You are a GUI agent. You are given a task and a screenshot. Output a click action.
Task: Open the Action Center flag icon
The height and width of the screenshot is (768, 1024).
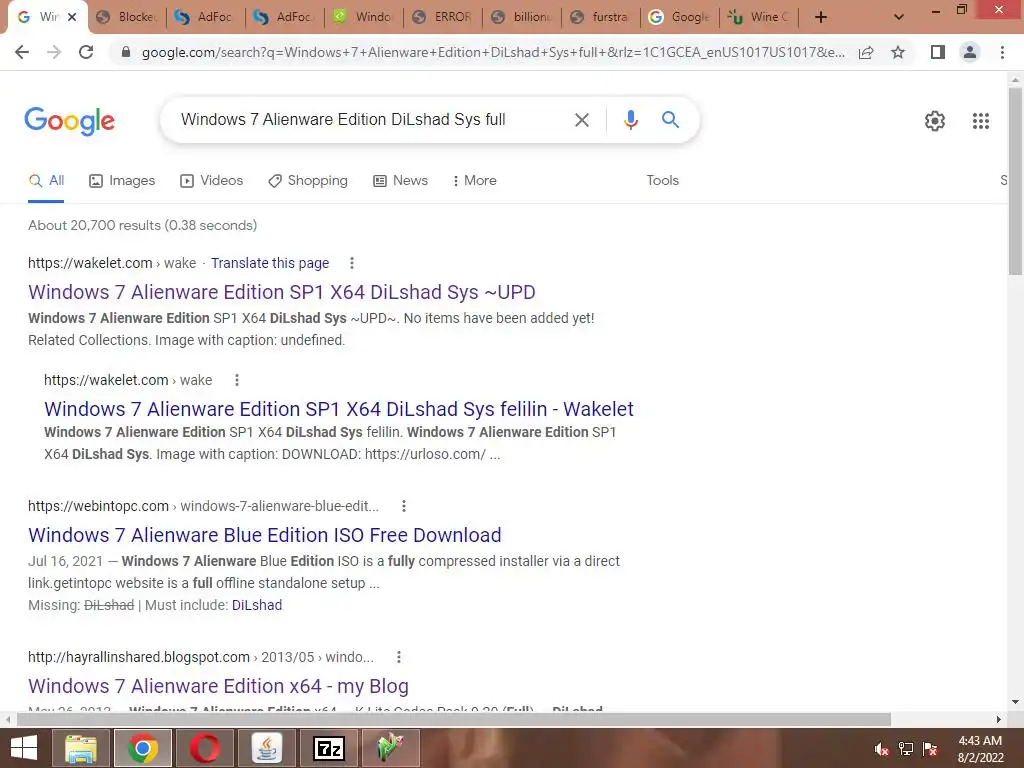pyautogui.click(x=930, y=749)
